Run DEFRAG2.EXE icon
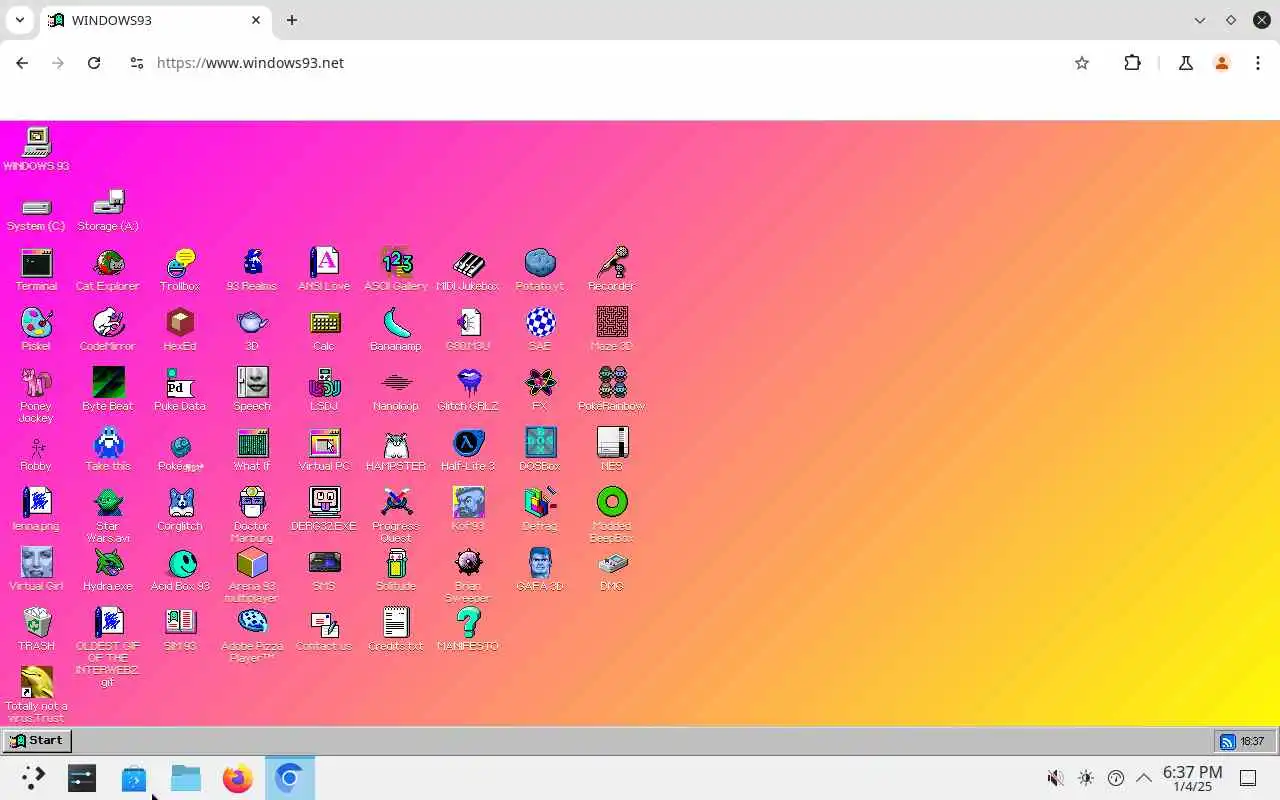1280x800 pixels. coord(324,510)
